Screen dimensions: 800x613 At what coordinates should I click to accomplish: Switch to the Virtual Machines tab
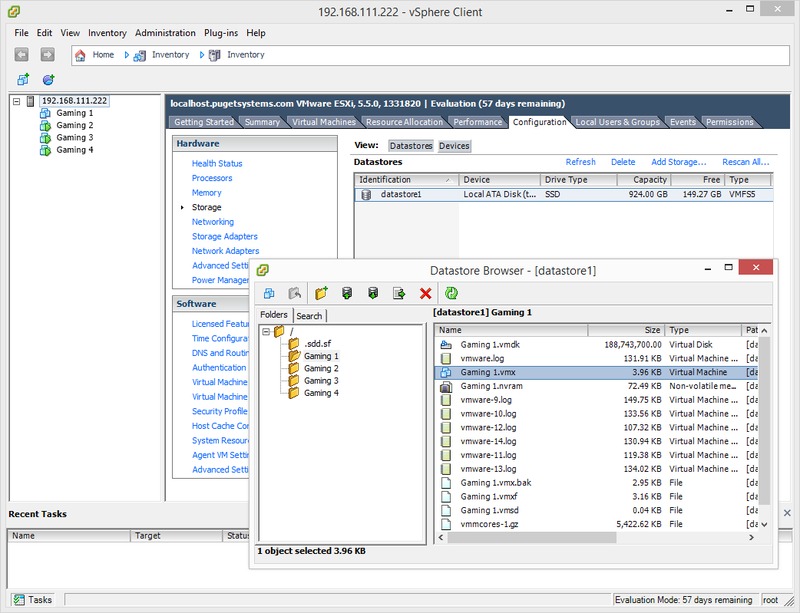click(x=323, y=122)
